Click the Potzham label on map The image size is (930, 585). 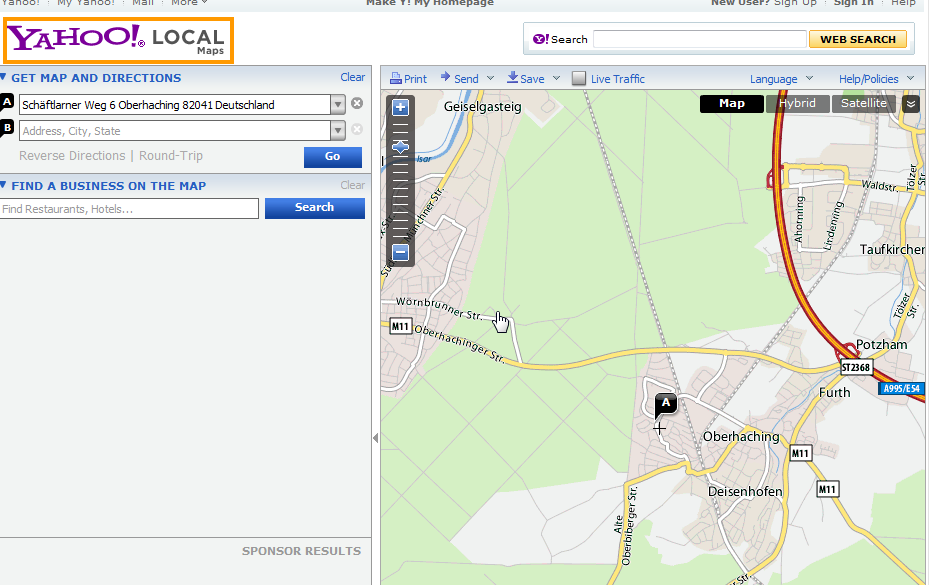[x=881, y=345]
